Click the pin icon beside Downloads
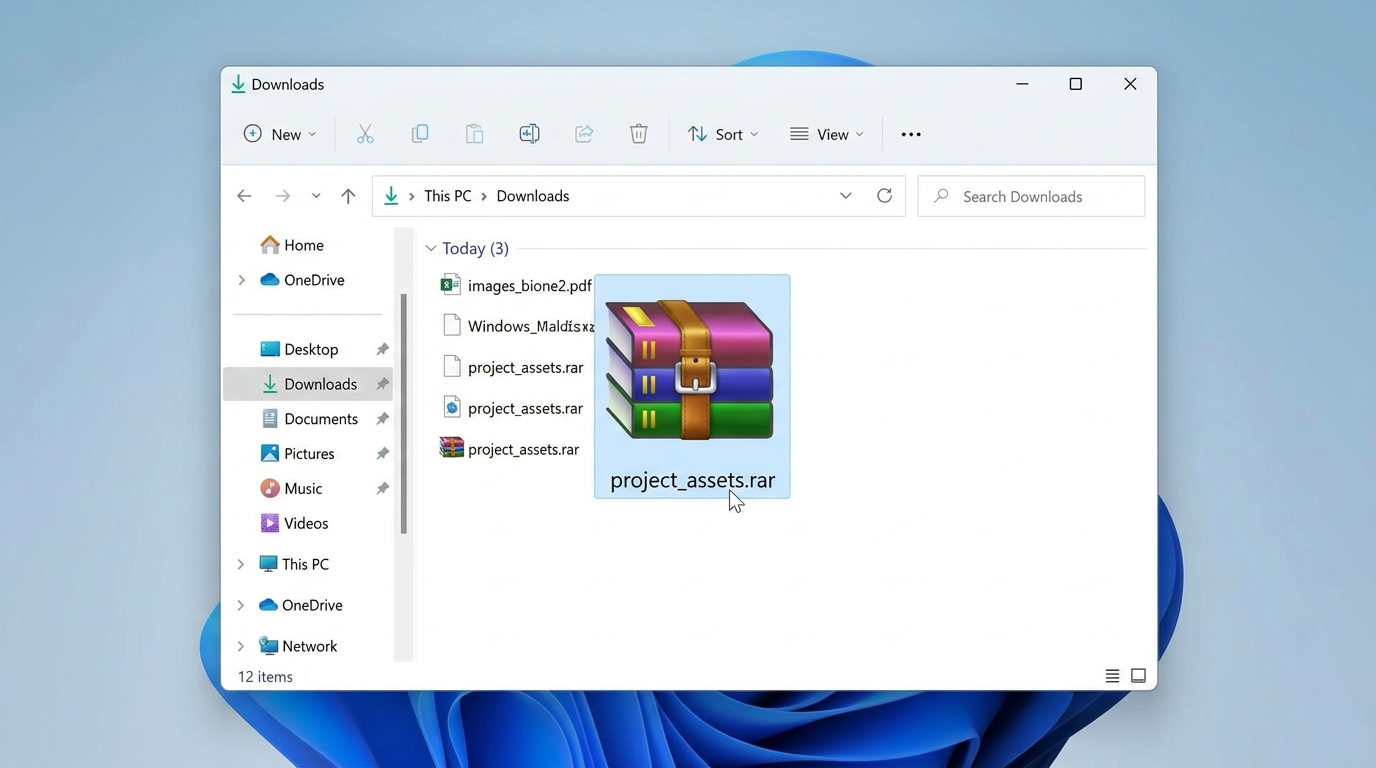Image resolution: width=1376 pixels, height=768 pixels. pos(382,384)
